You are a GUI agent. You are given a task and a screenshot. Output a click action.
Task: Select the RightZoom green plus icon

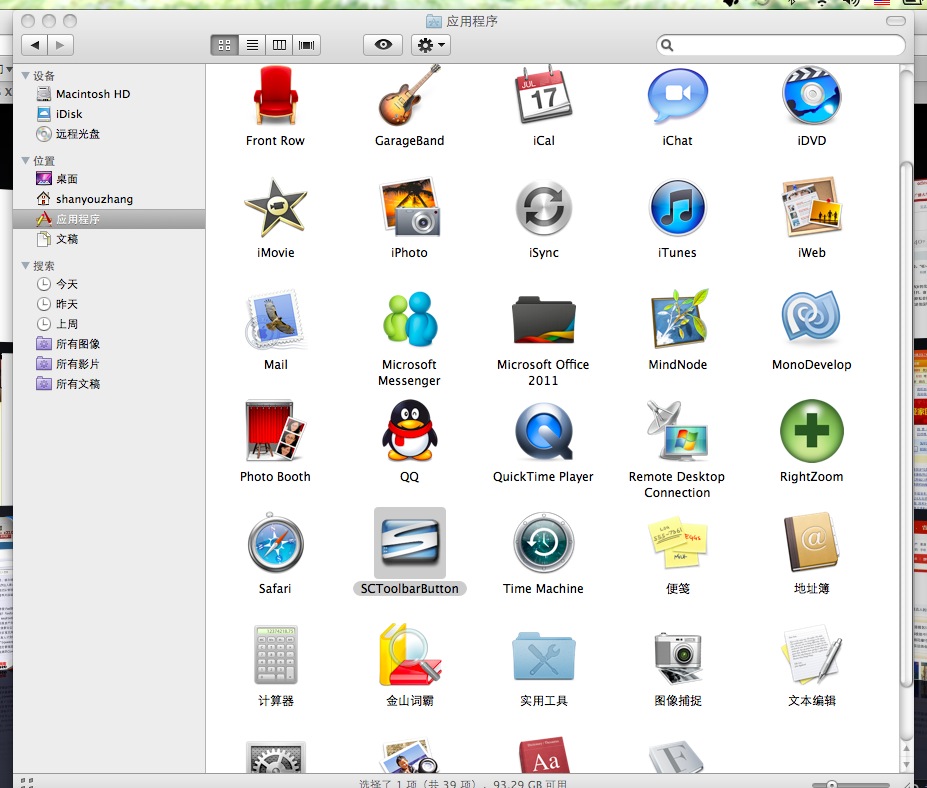click(812, 431)
